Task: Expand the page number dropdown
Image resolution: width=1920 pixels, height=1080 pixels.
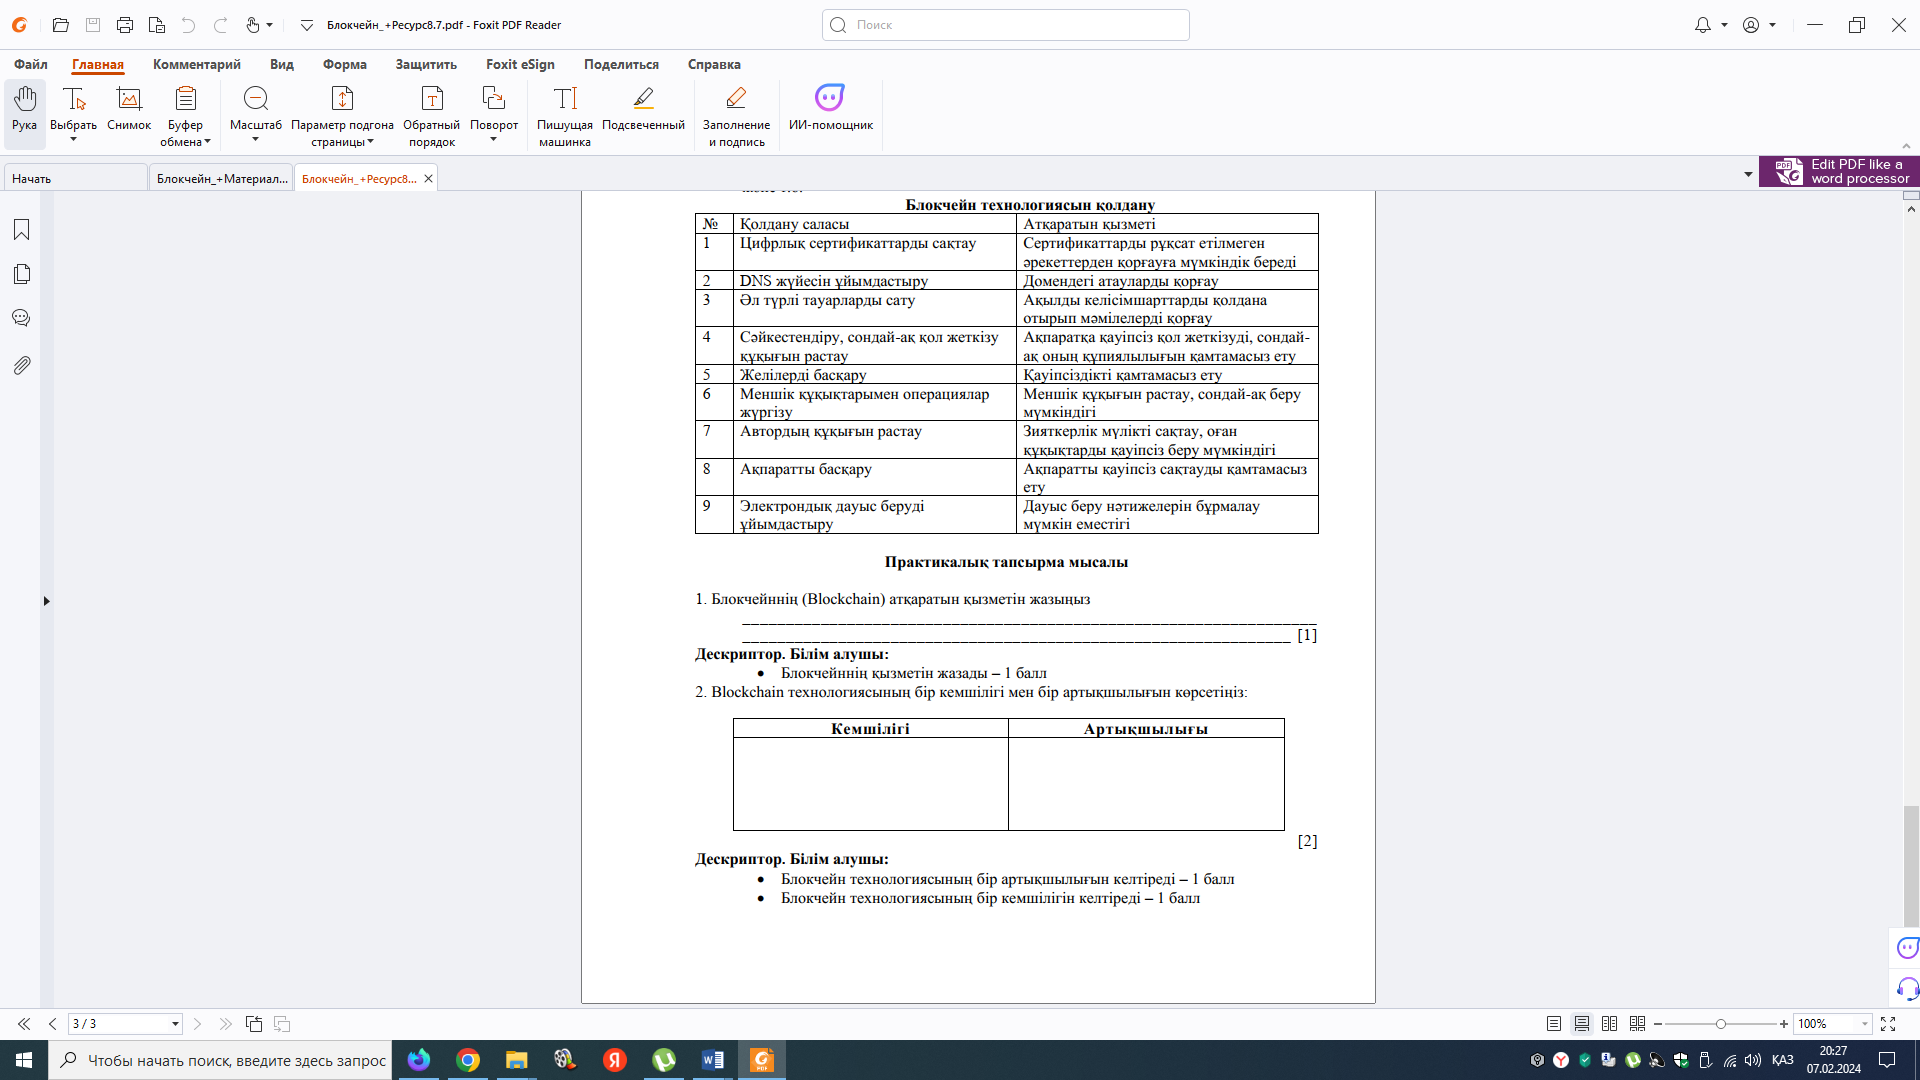Action: (175, 1024)
